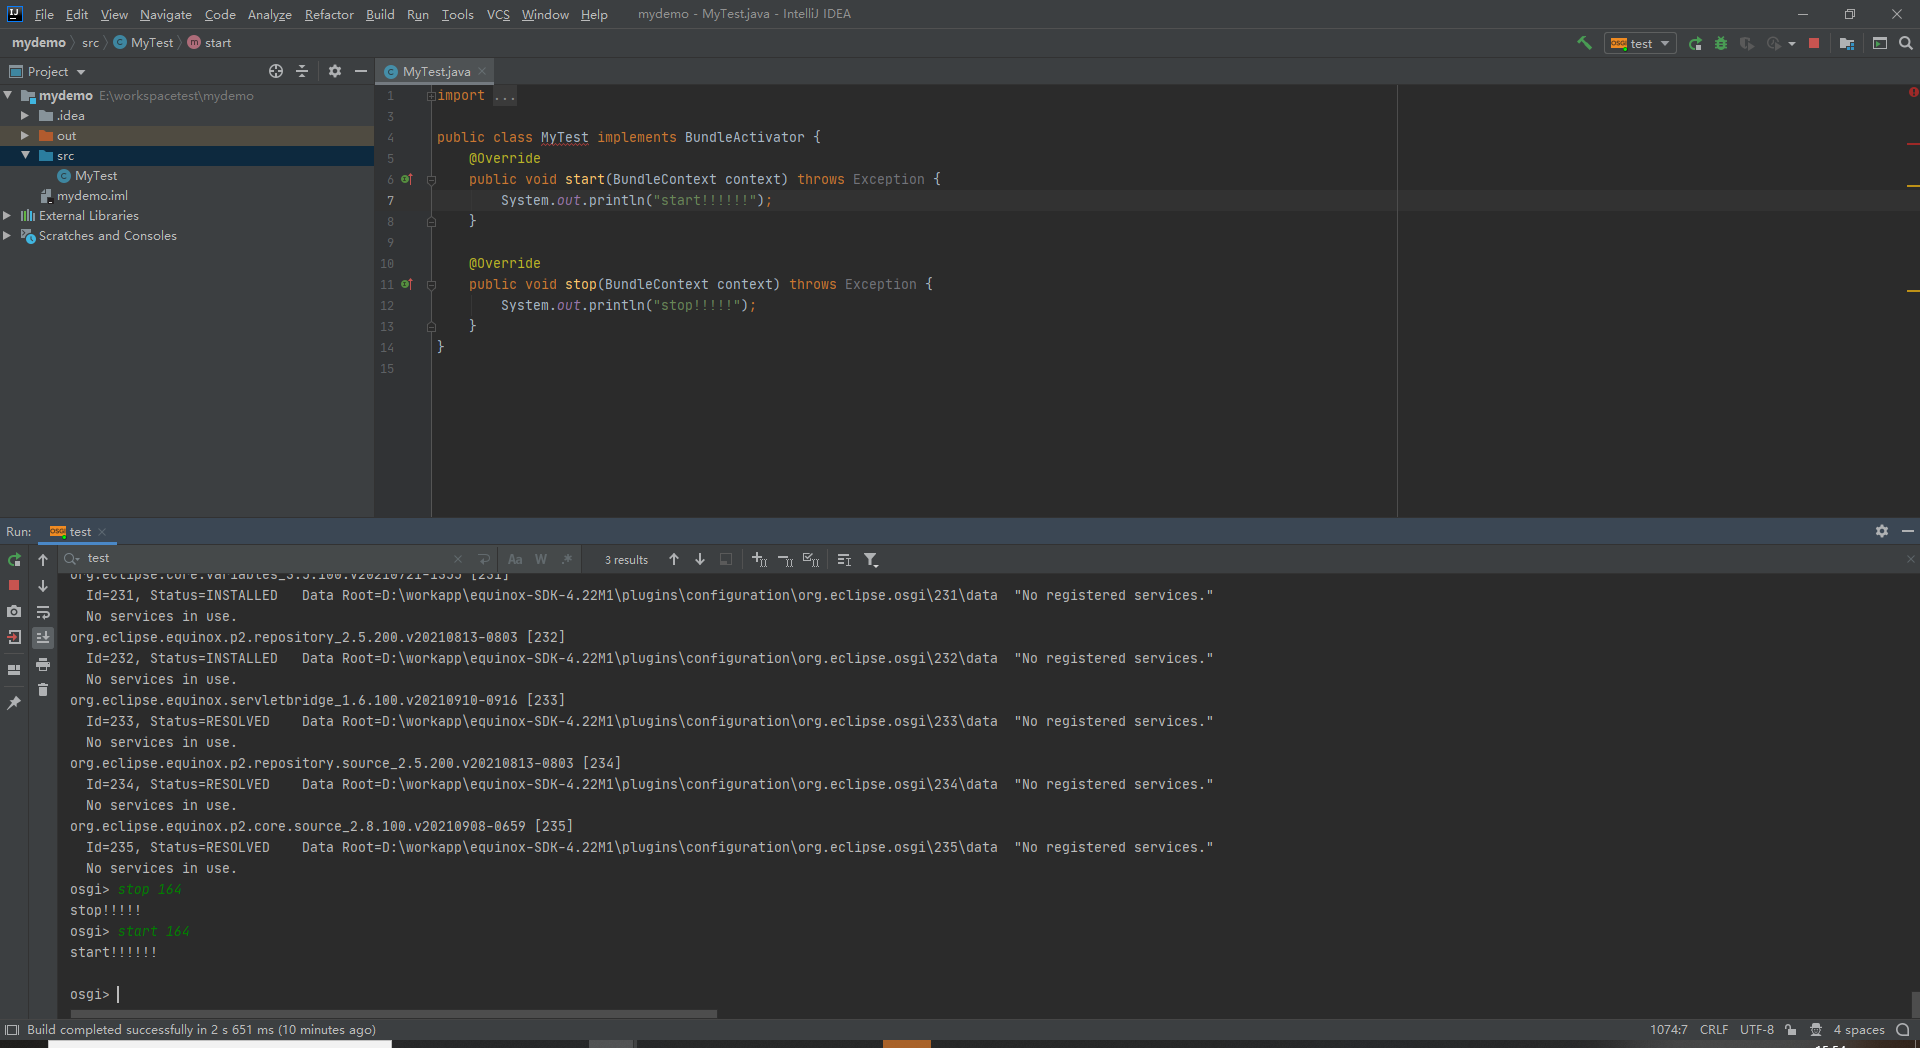Hide the Project tool window
1920x1048 pixels.
click(361, 71)
